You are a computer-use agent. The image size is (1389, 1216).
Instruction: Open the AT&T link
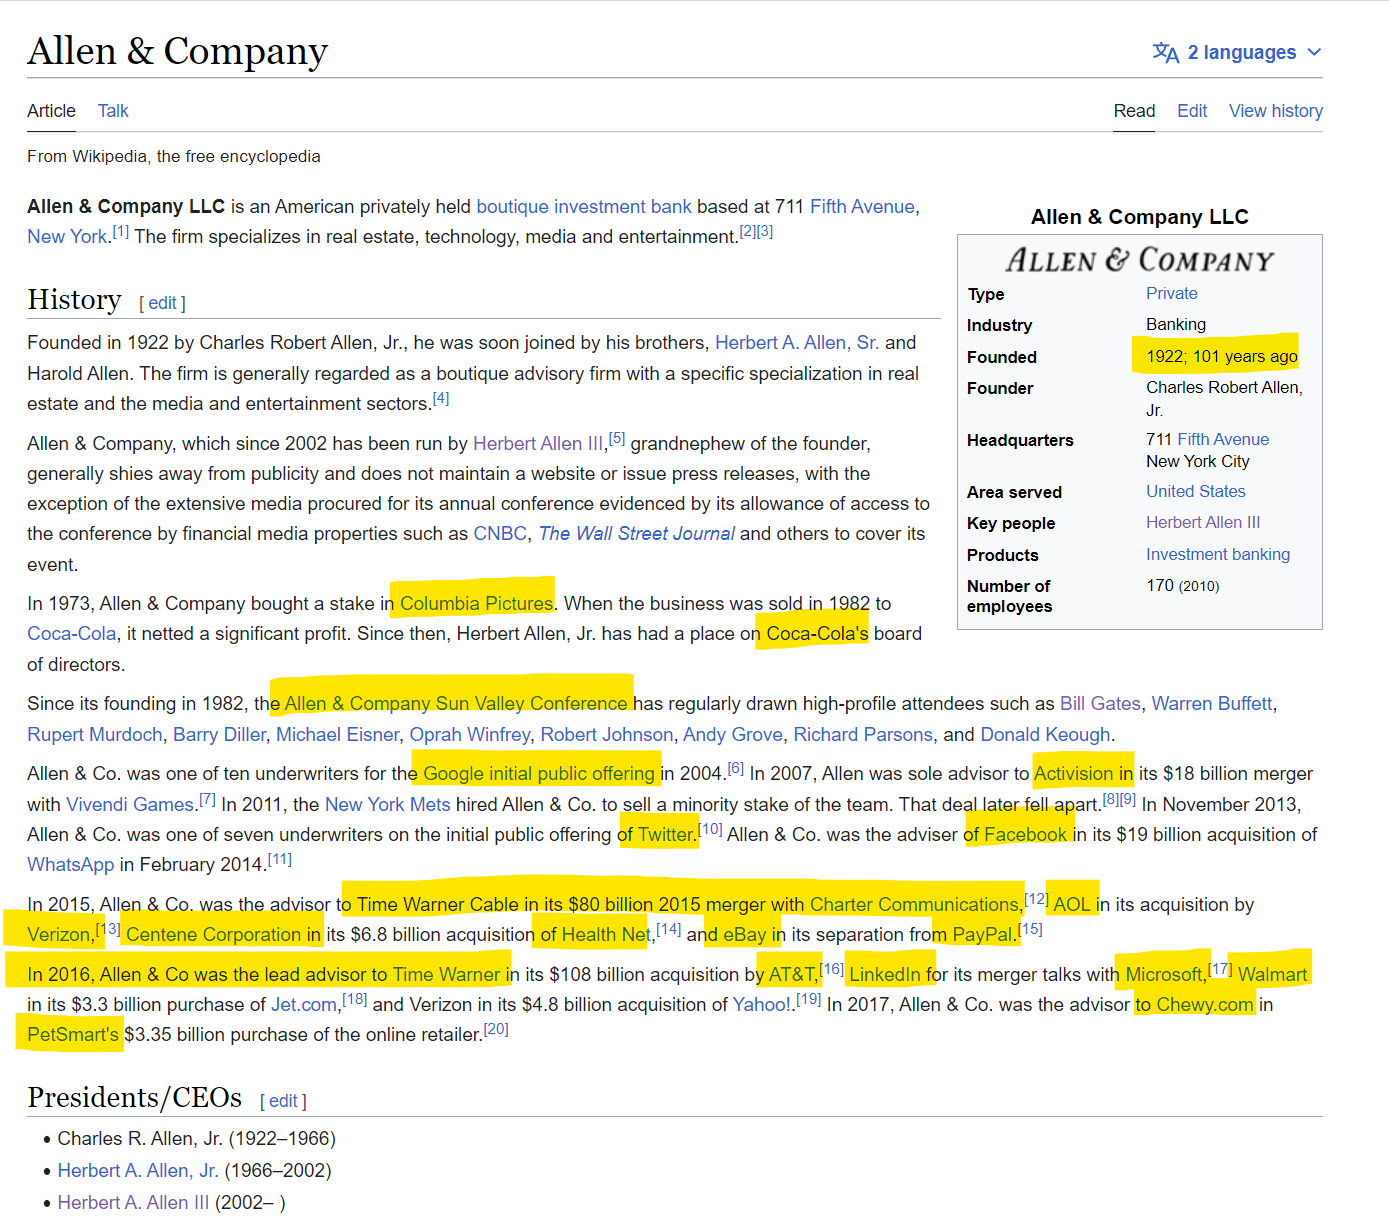(x=792, y=975)
